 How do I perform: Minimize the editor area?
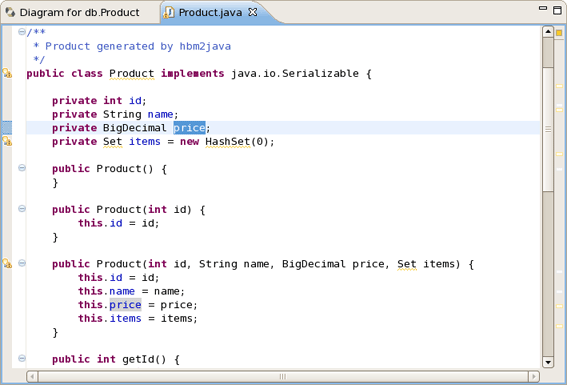pyautogui.click(x=543, y=8)
